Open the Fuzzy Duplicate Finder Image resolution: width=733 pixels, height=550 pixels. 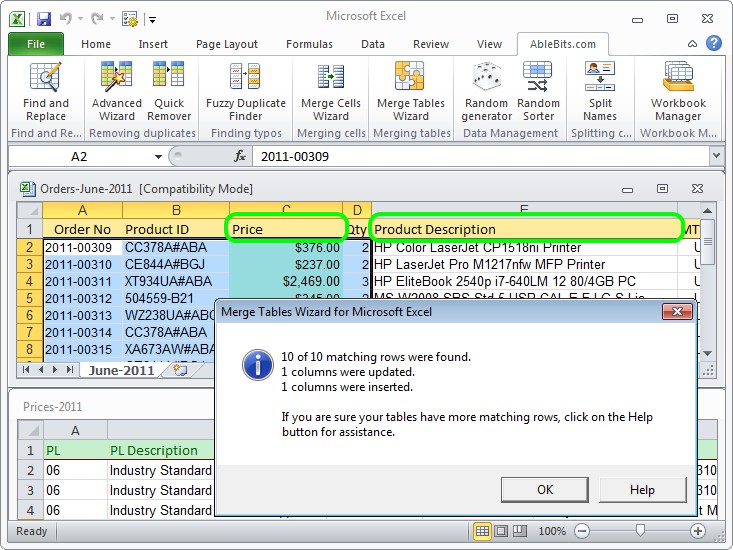245,92
